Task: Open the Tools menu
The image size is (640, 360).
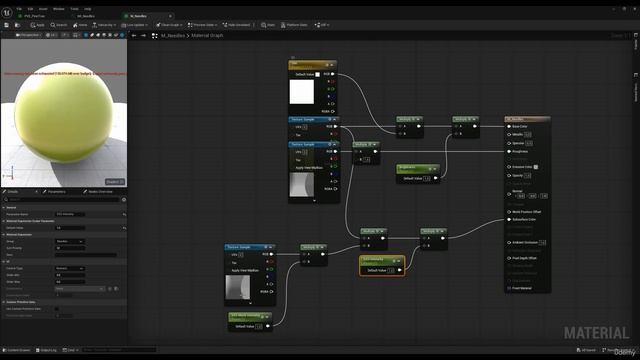Action: pyautogui.click(x=74, y=9)
